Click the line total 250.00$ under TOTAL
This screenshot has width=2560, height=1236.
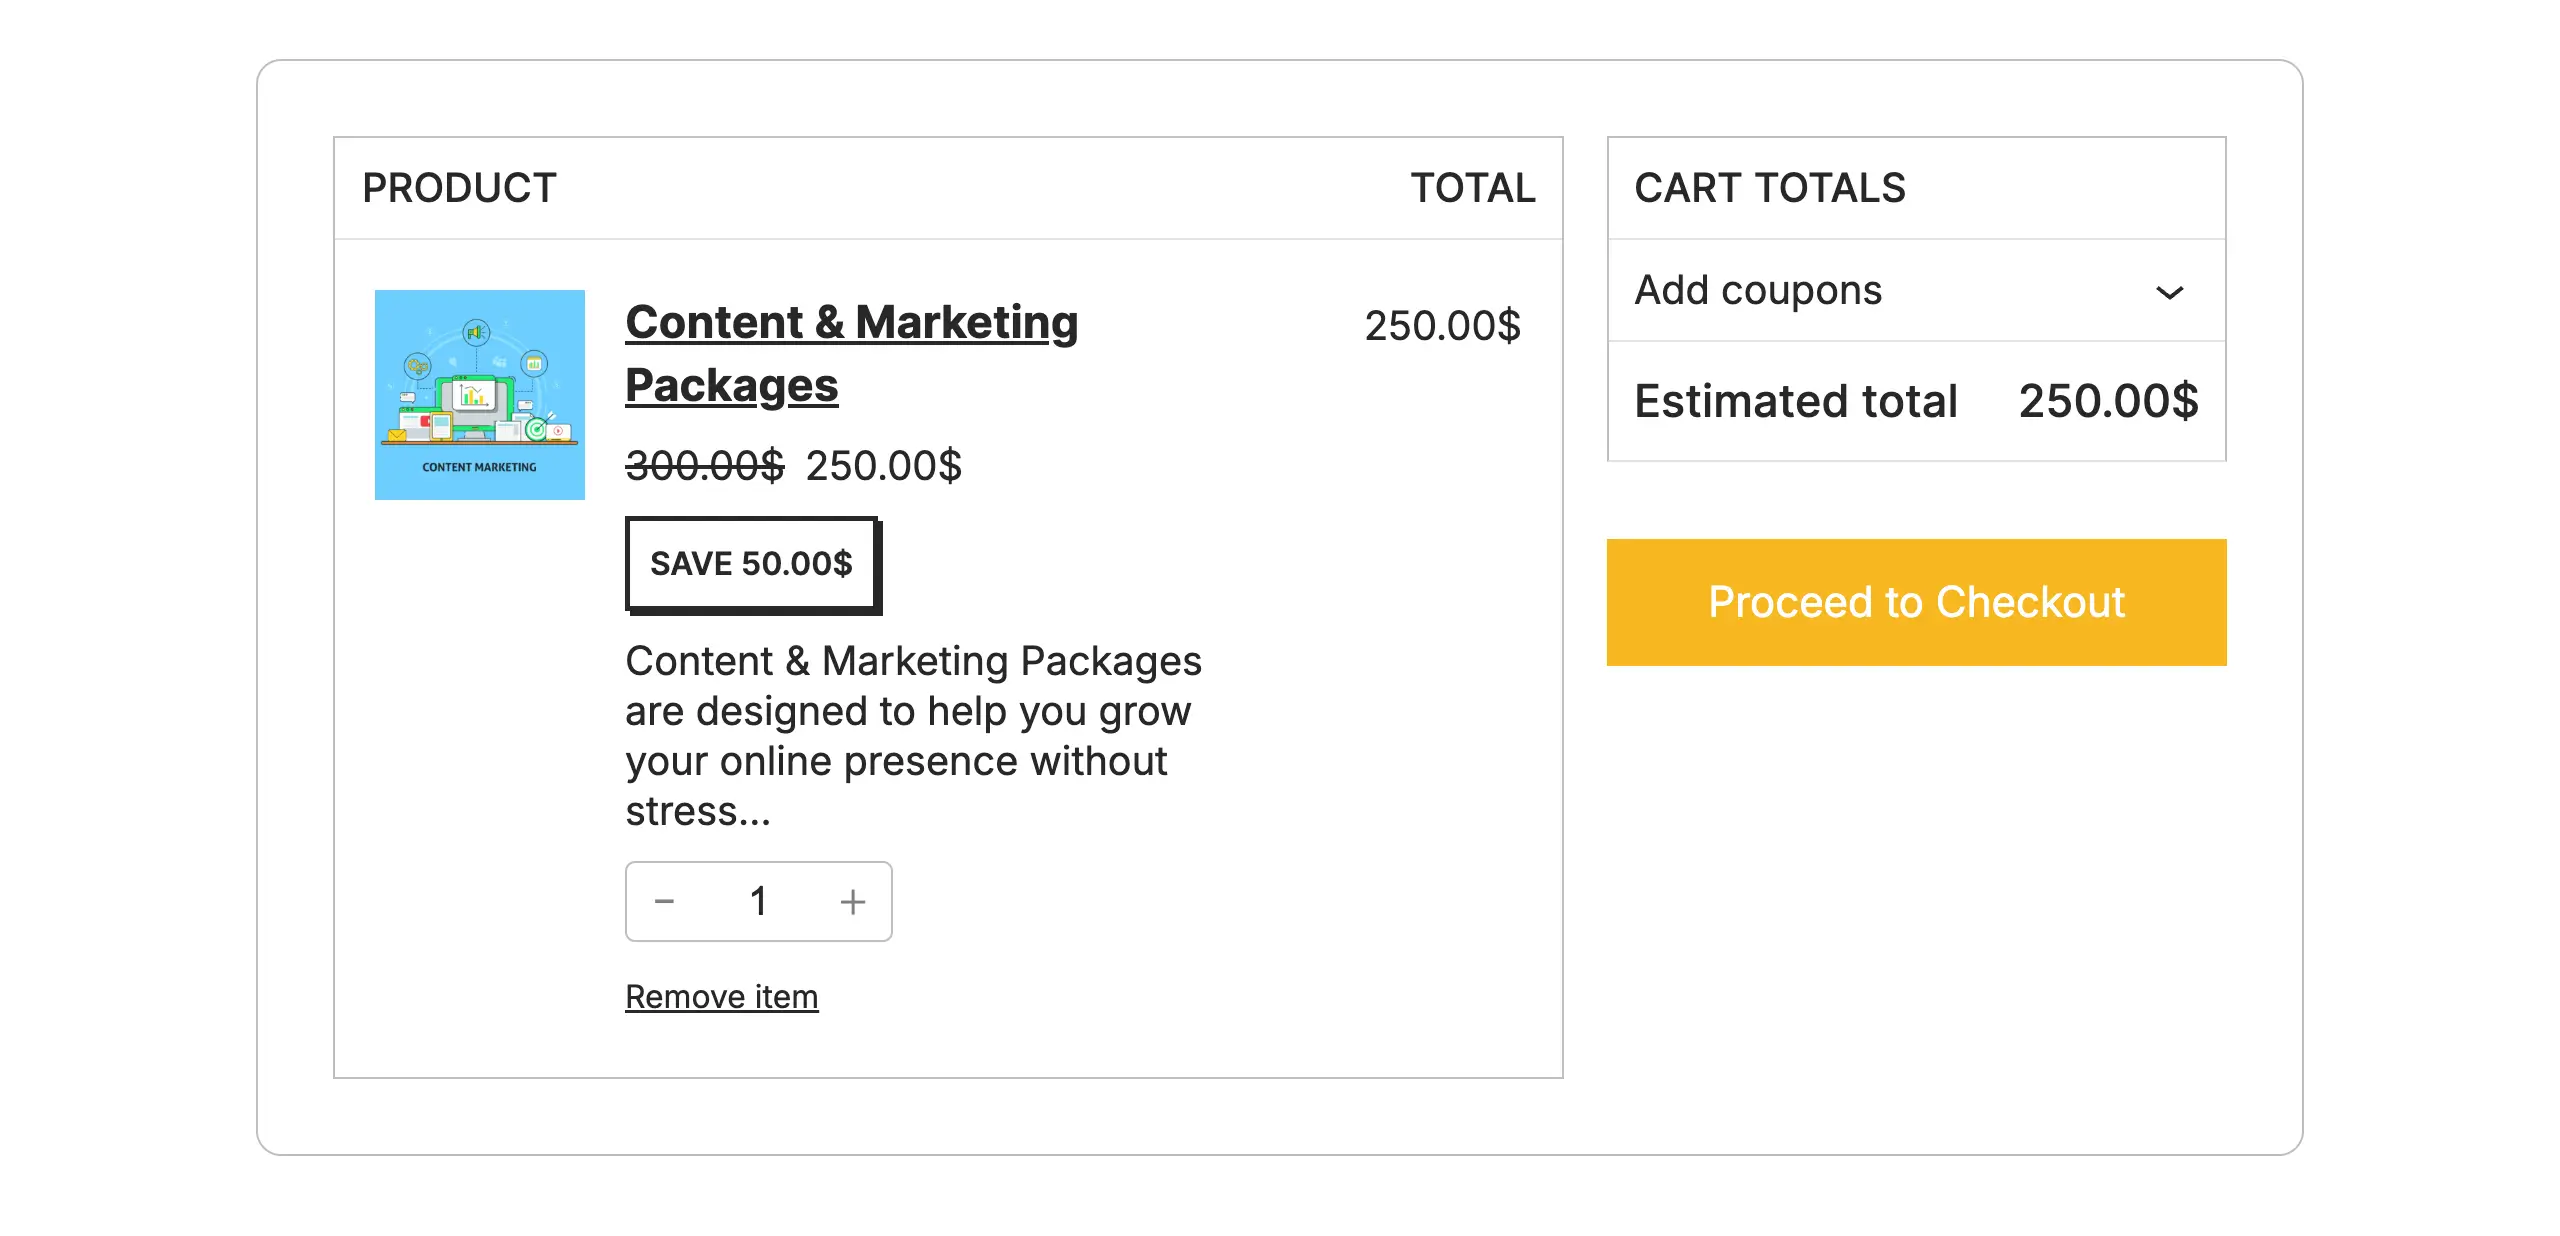coord(1441,326)
